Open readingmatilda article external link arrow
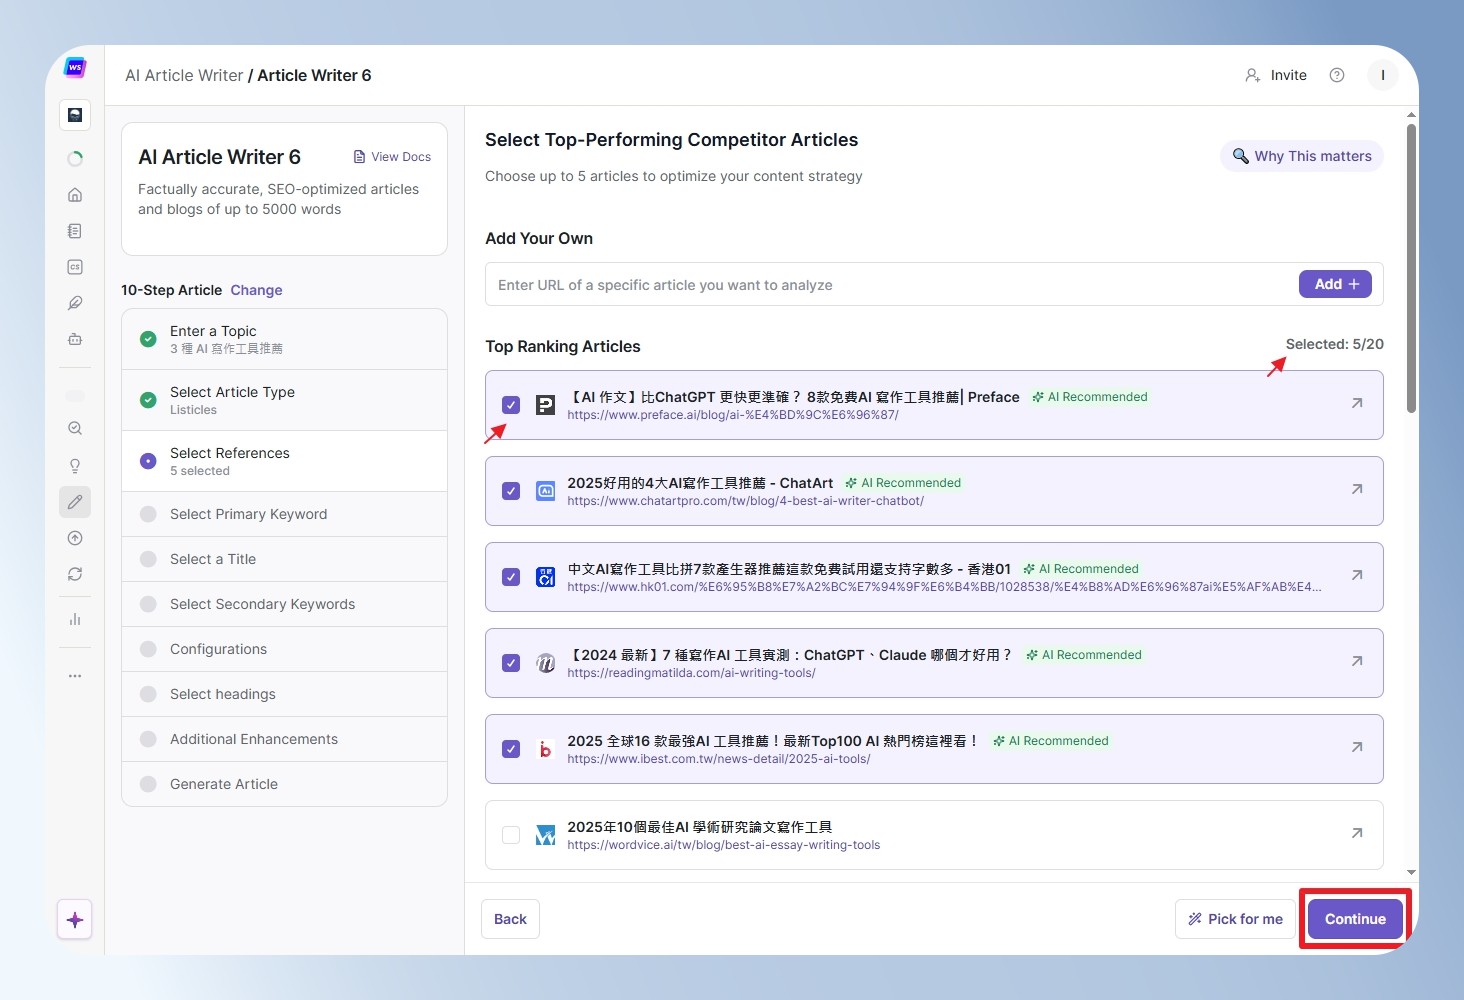 (x=1357, y=661)
